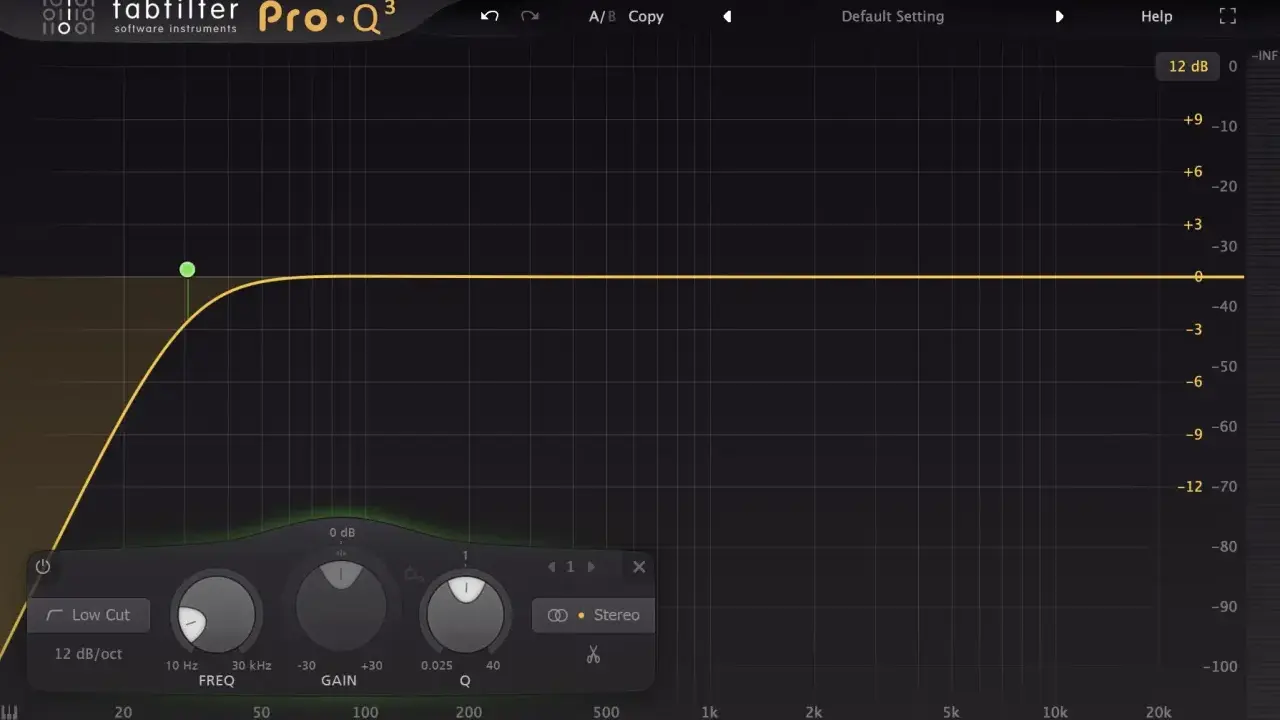Select the green EQ band 1 node
Viewport: 1280px width, 720px height.
click(187, 269)
